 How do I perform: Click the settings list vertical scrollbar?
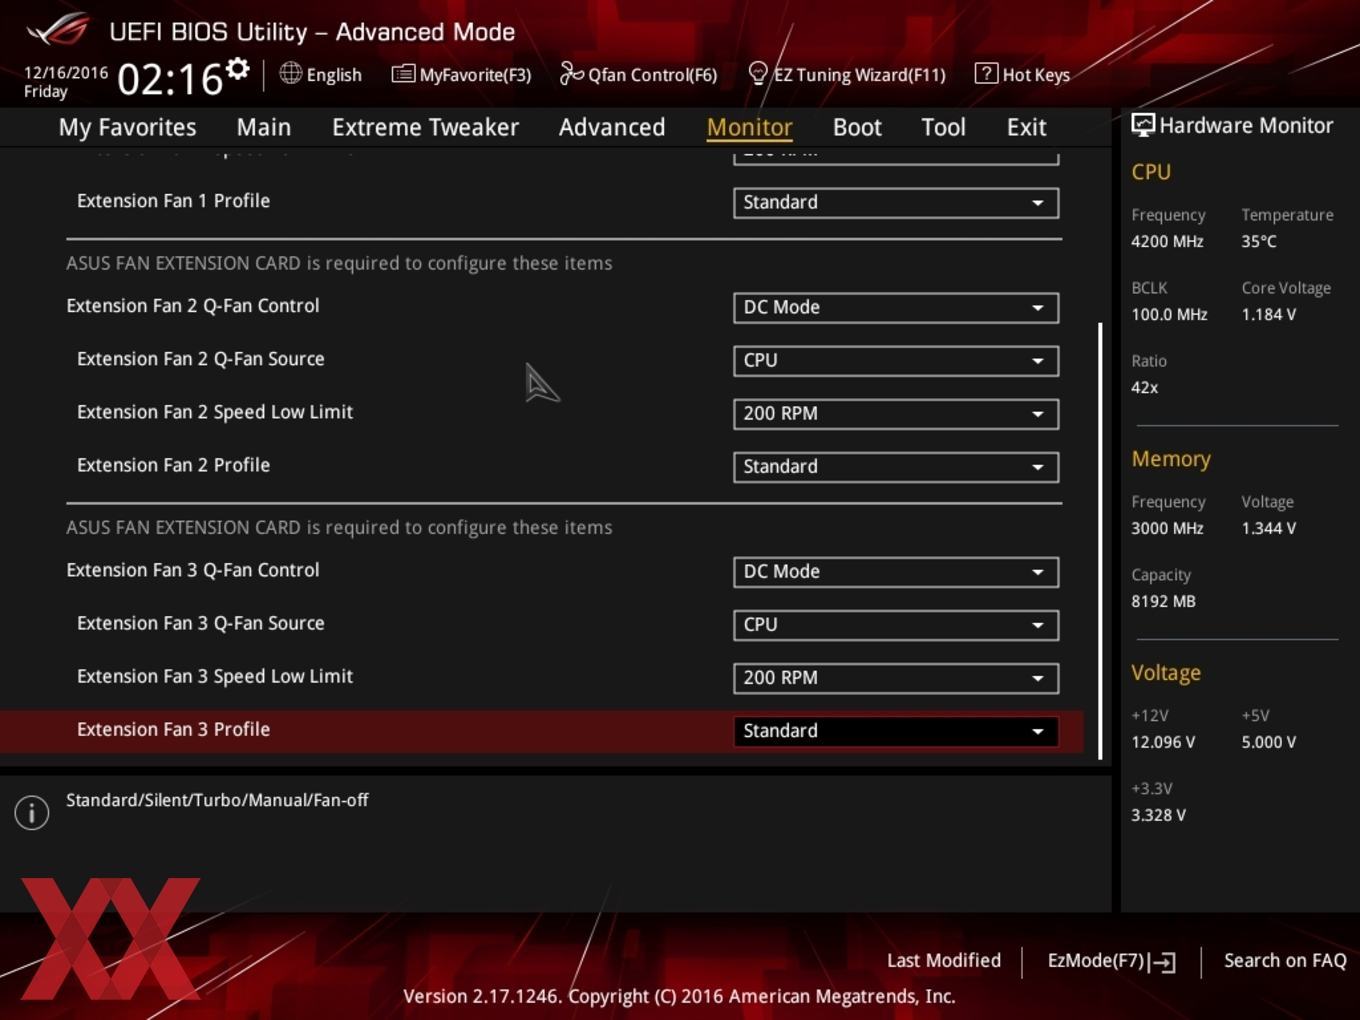1100,540
